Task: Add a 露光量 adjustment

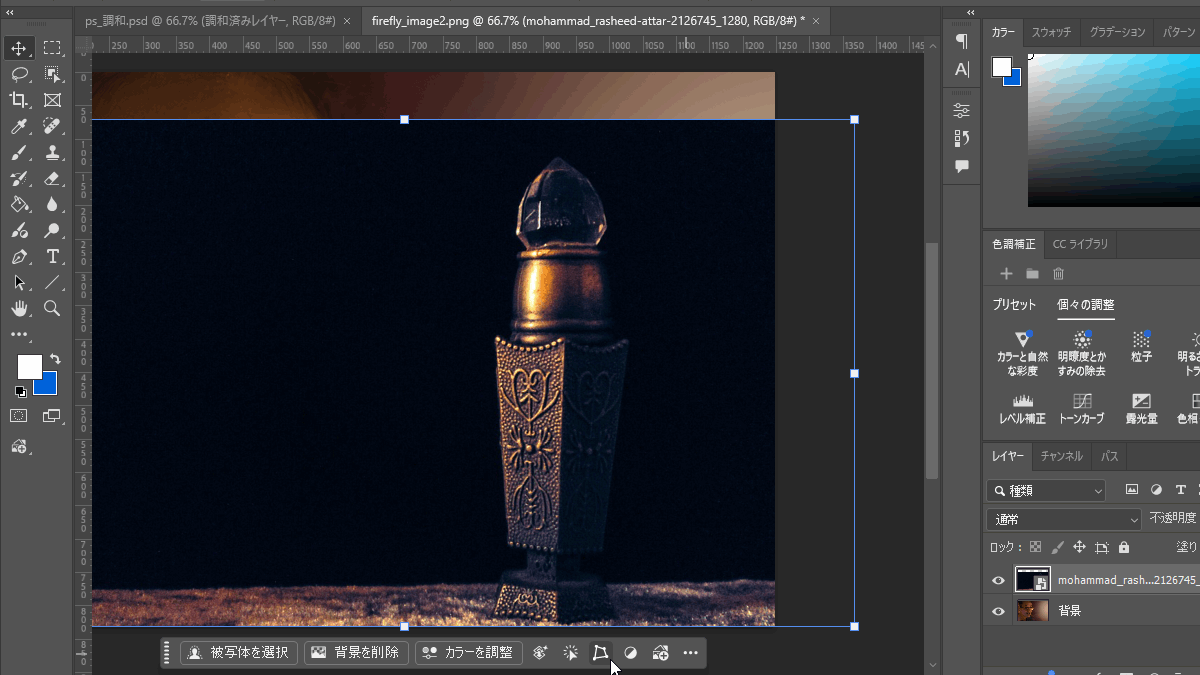Action: click(x=1140, y=408)
